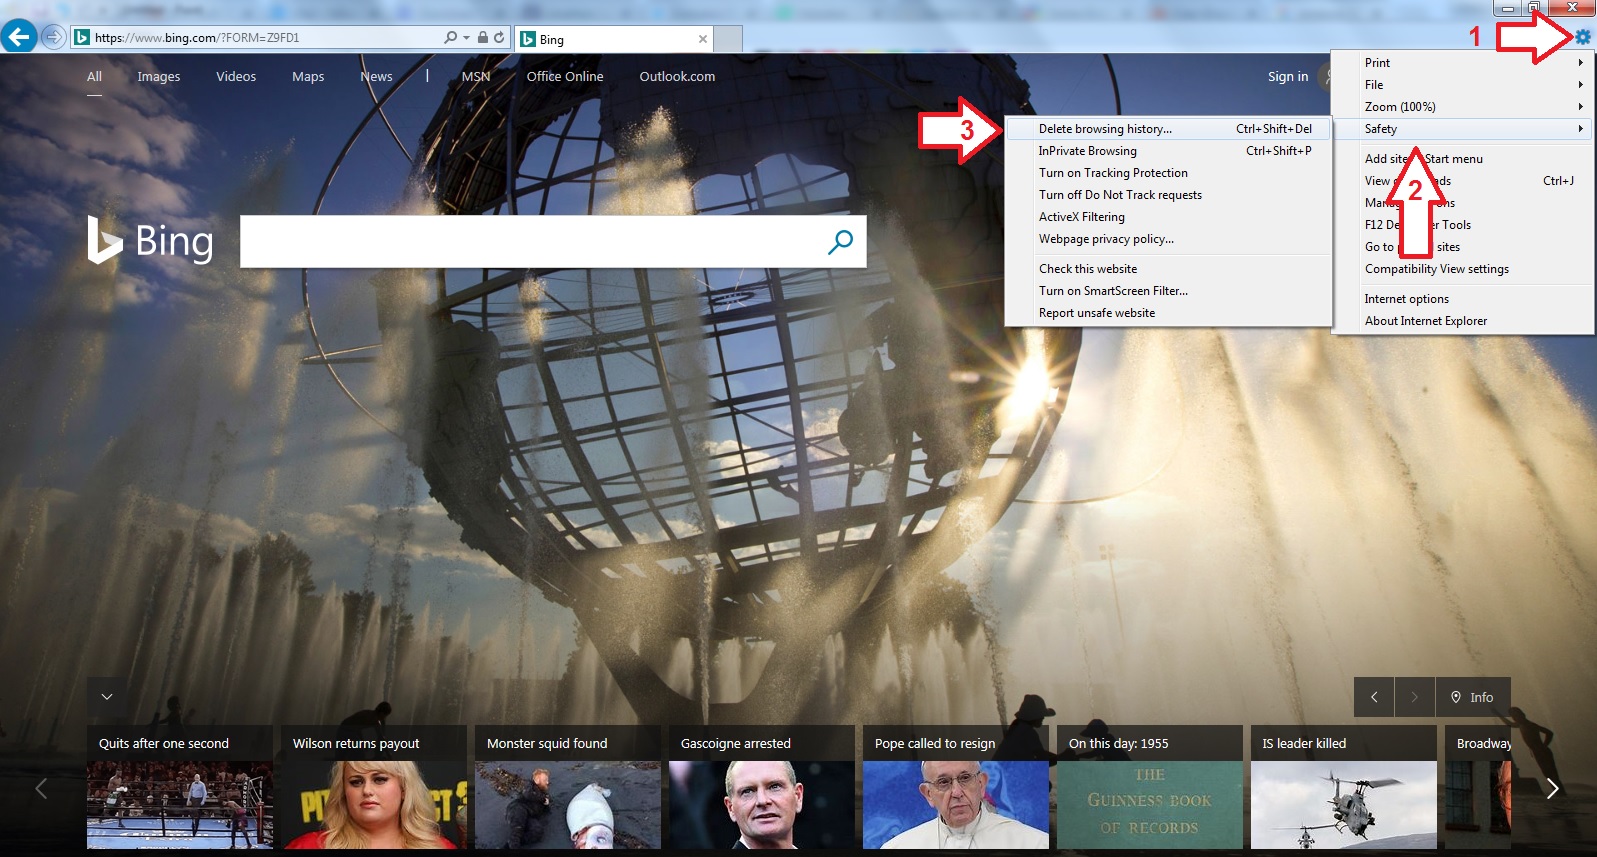Switch to the Bing tab
The height and width of the screenshot is (857, 1597).
[x=614, y=39]
